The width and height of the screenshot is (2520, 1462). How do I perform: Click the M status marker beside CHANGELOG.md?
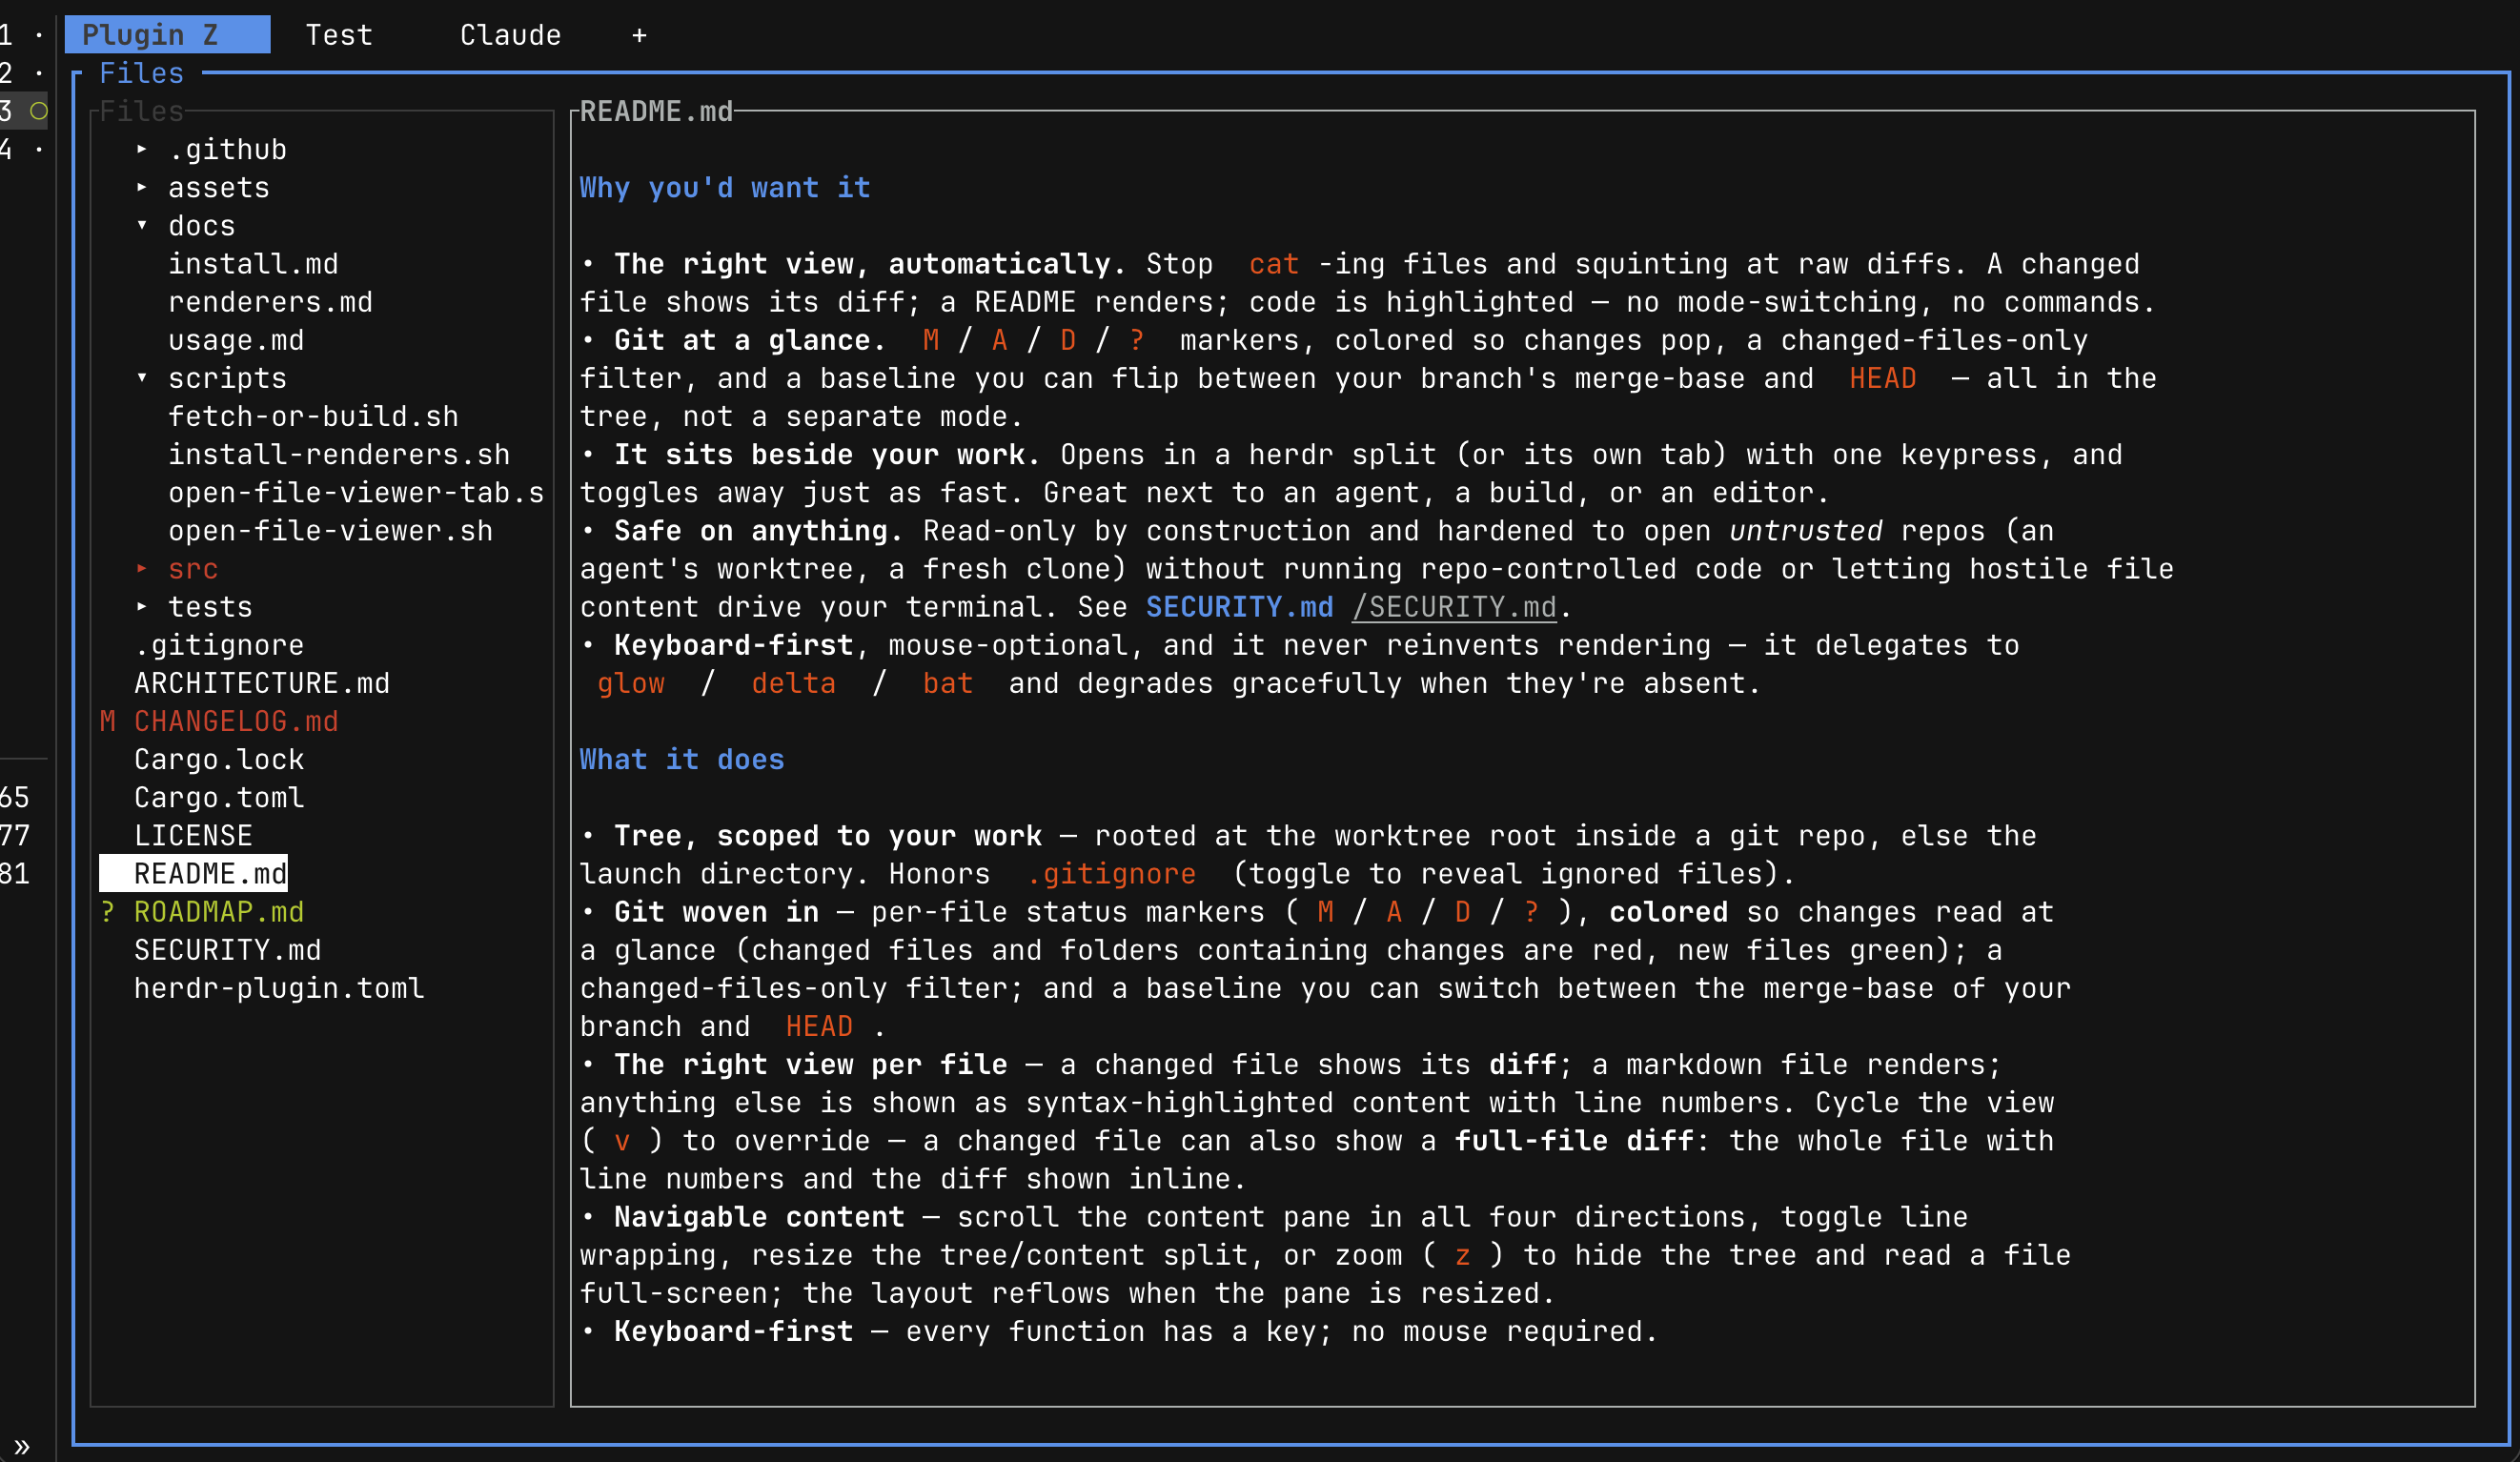point(108,721)
